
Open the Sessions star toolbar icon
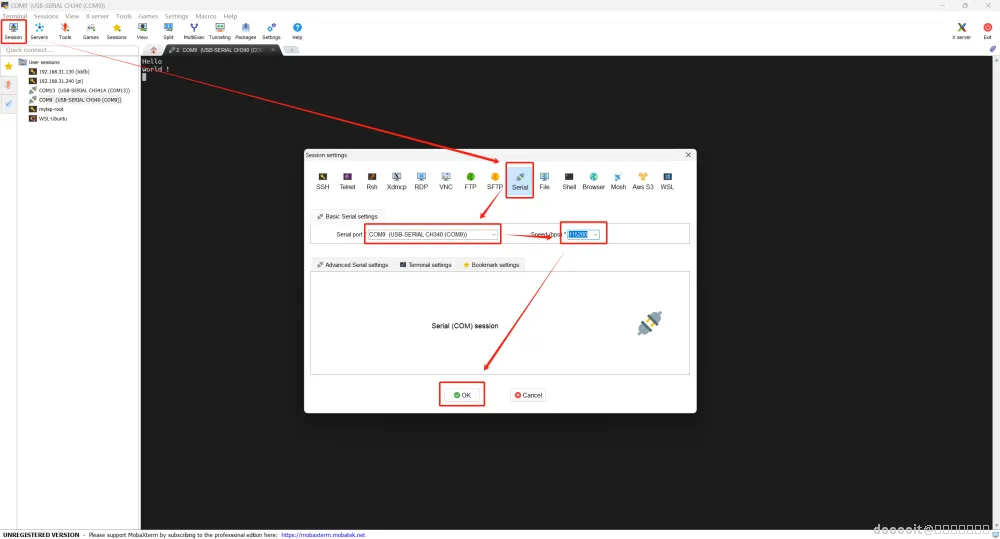(116, 31)
